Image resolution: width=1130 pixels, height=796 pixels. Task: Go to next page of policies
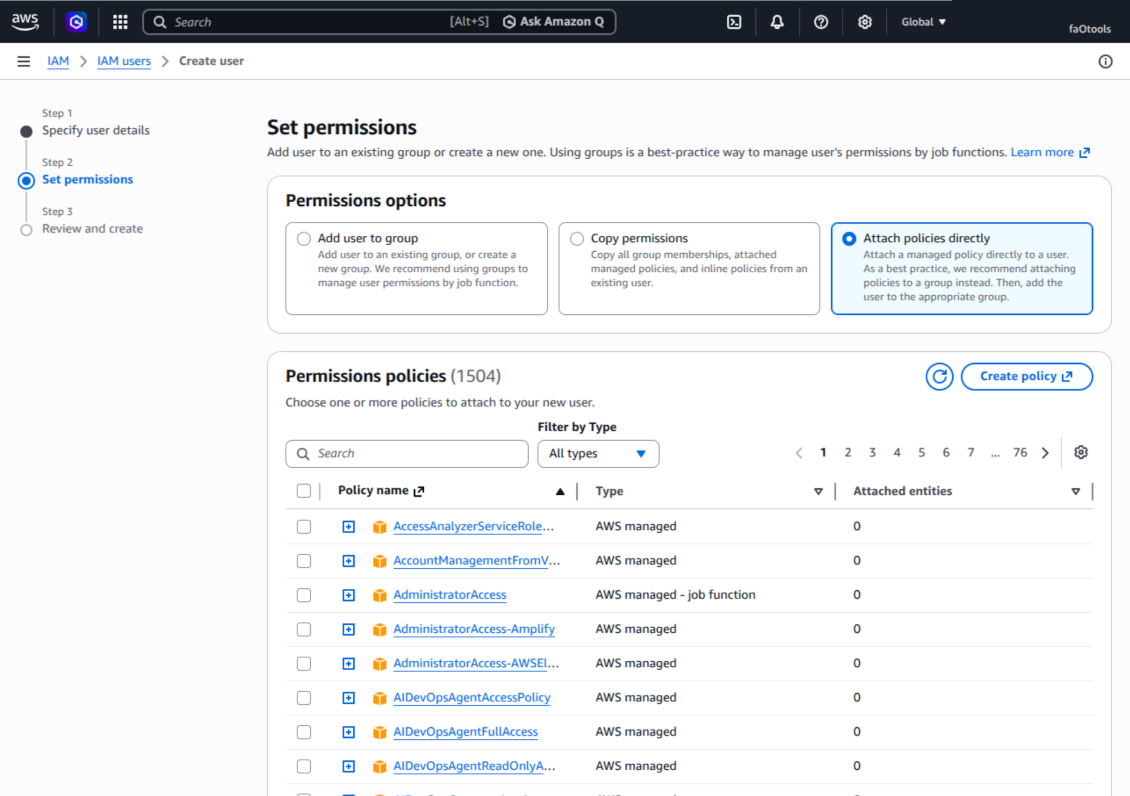pos(1045,452)
